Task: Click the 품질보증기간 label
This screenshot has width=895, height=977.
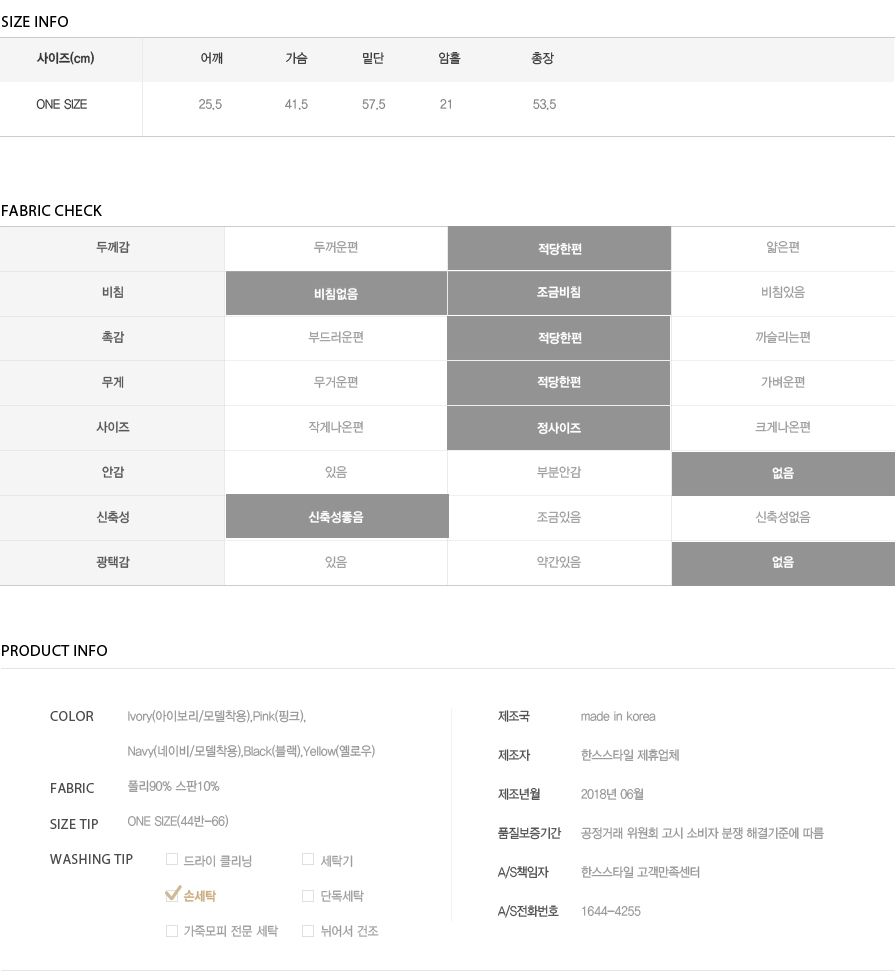Action: click(x=529, y=833)
